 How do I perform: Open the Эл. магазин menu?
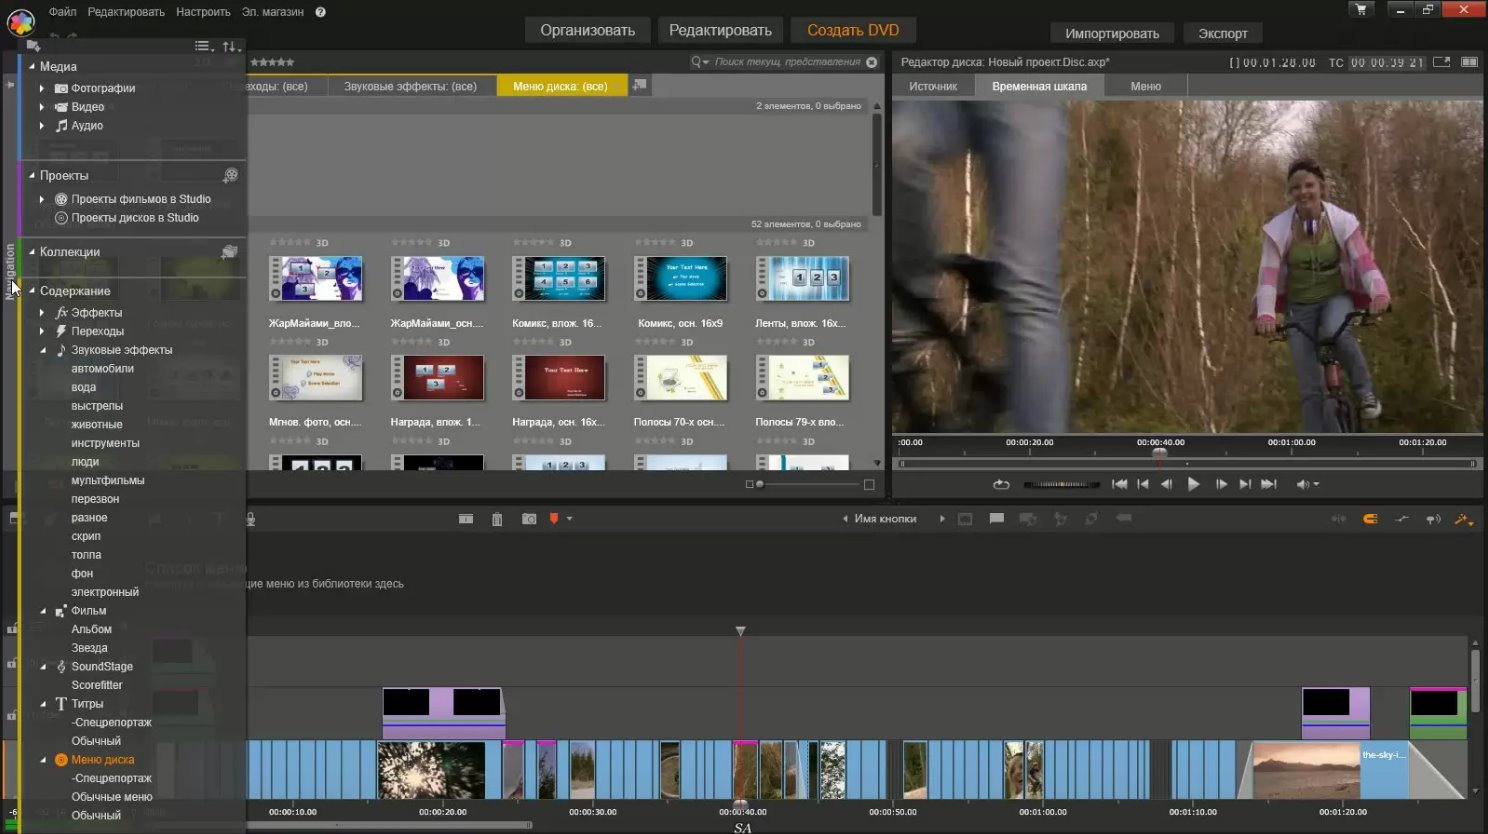pos(272,12)
